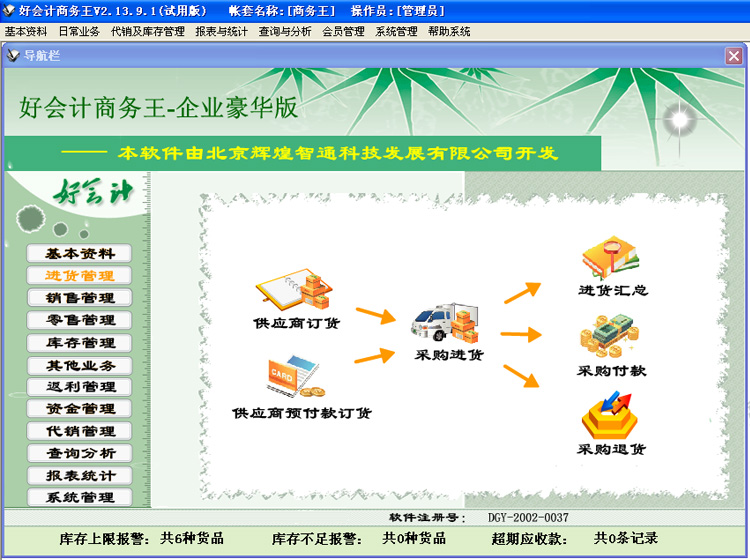750x560 pixels.
Task: Click the 进货汇总 label text
Action: (x=613, y=290)
